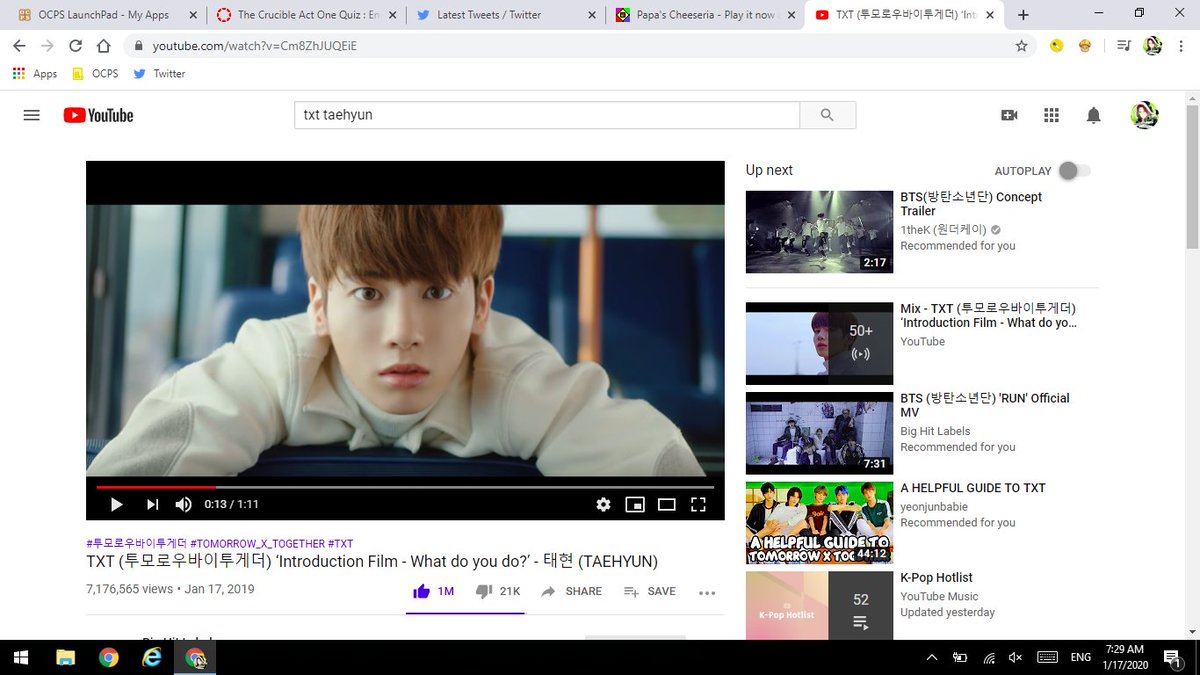The height and width of the screenshot is (675, 1200).
Task: Open the Twitter bookmark
Action: click(159, 74)
